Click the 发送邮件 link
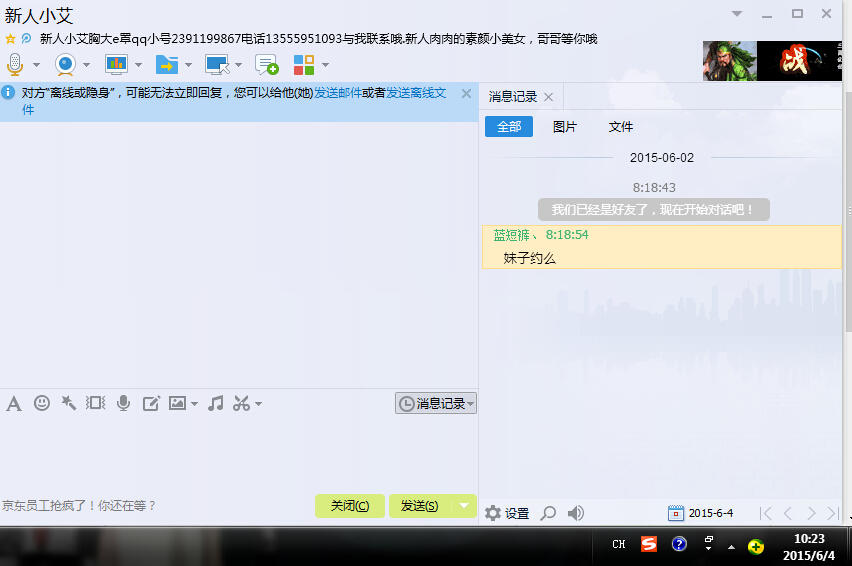The height and width of the screenshot is (566, 852). [337, 93]
